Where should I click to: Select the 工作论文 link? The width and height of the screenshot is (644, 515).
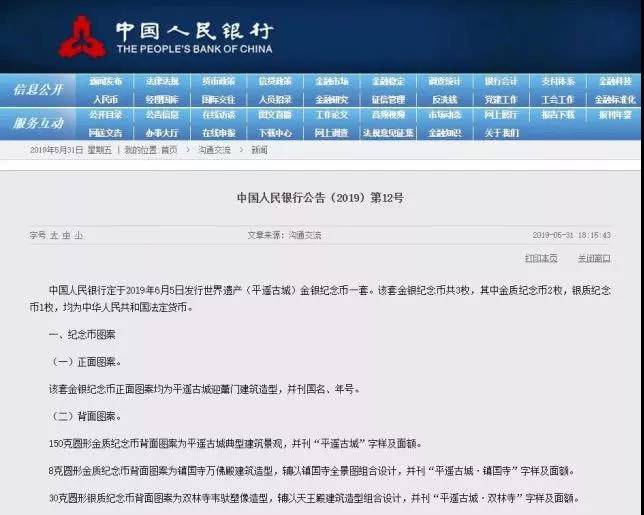(x=331, y=115)
